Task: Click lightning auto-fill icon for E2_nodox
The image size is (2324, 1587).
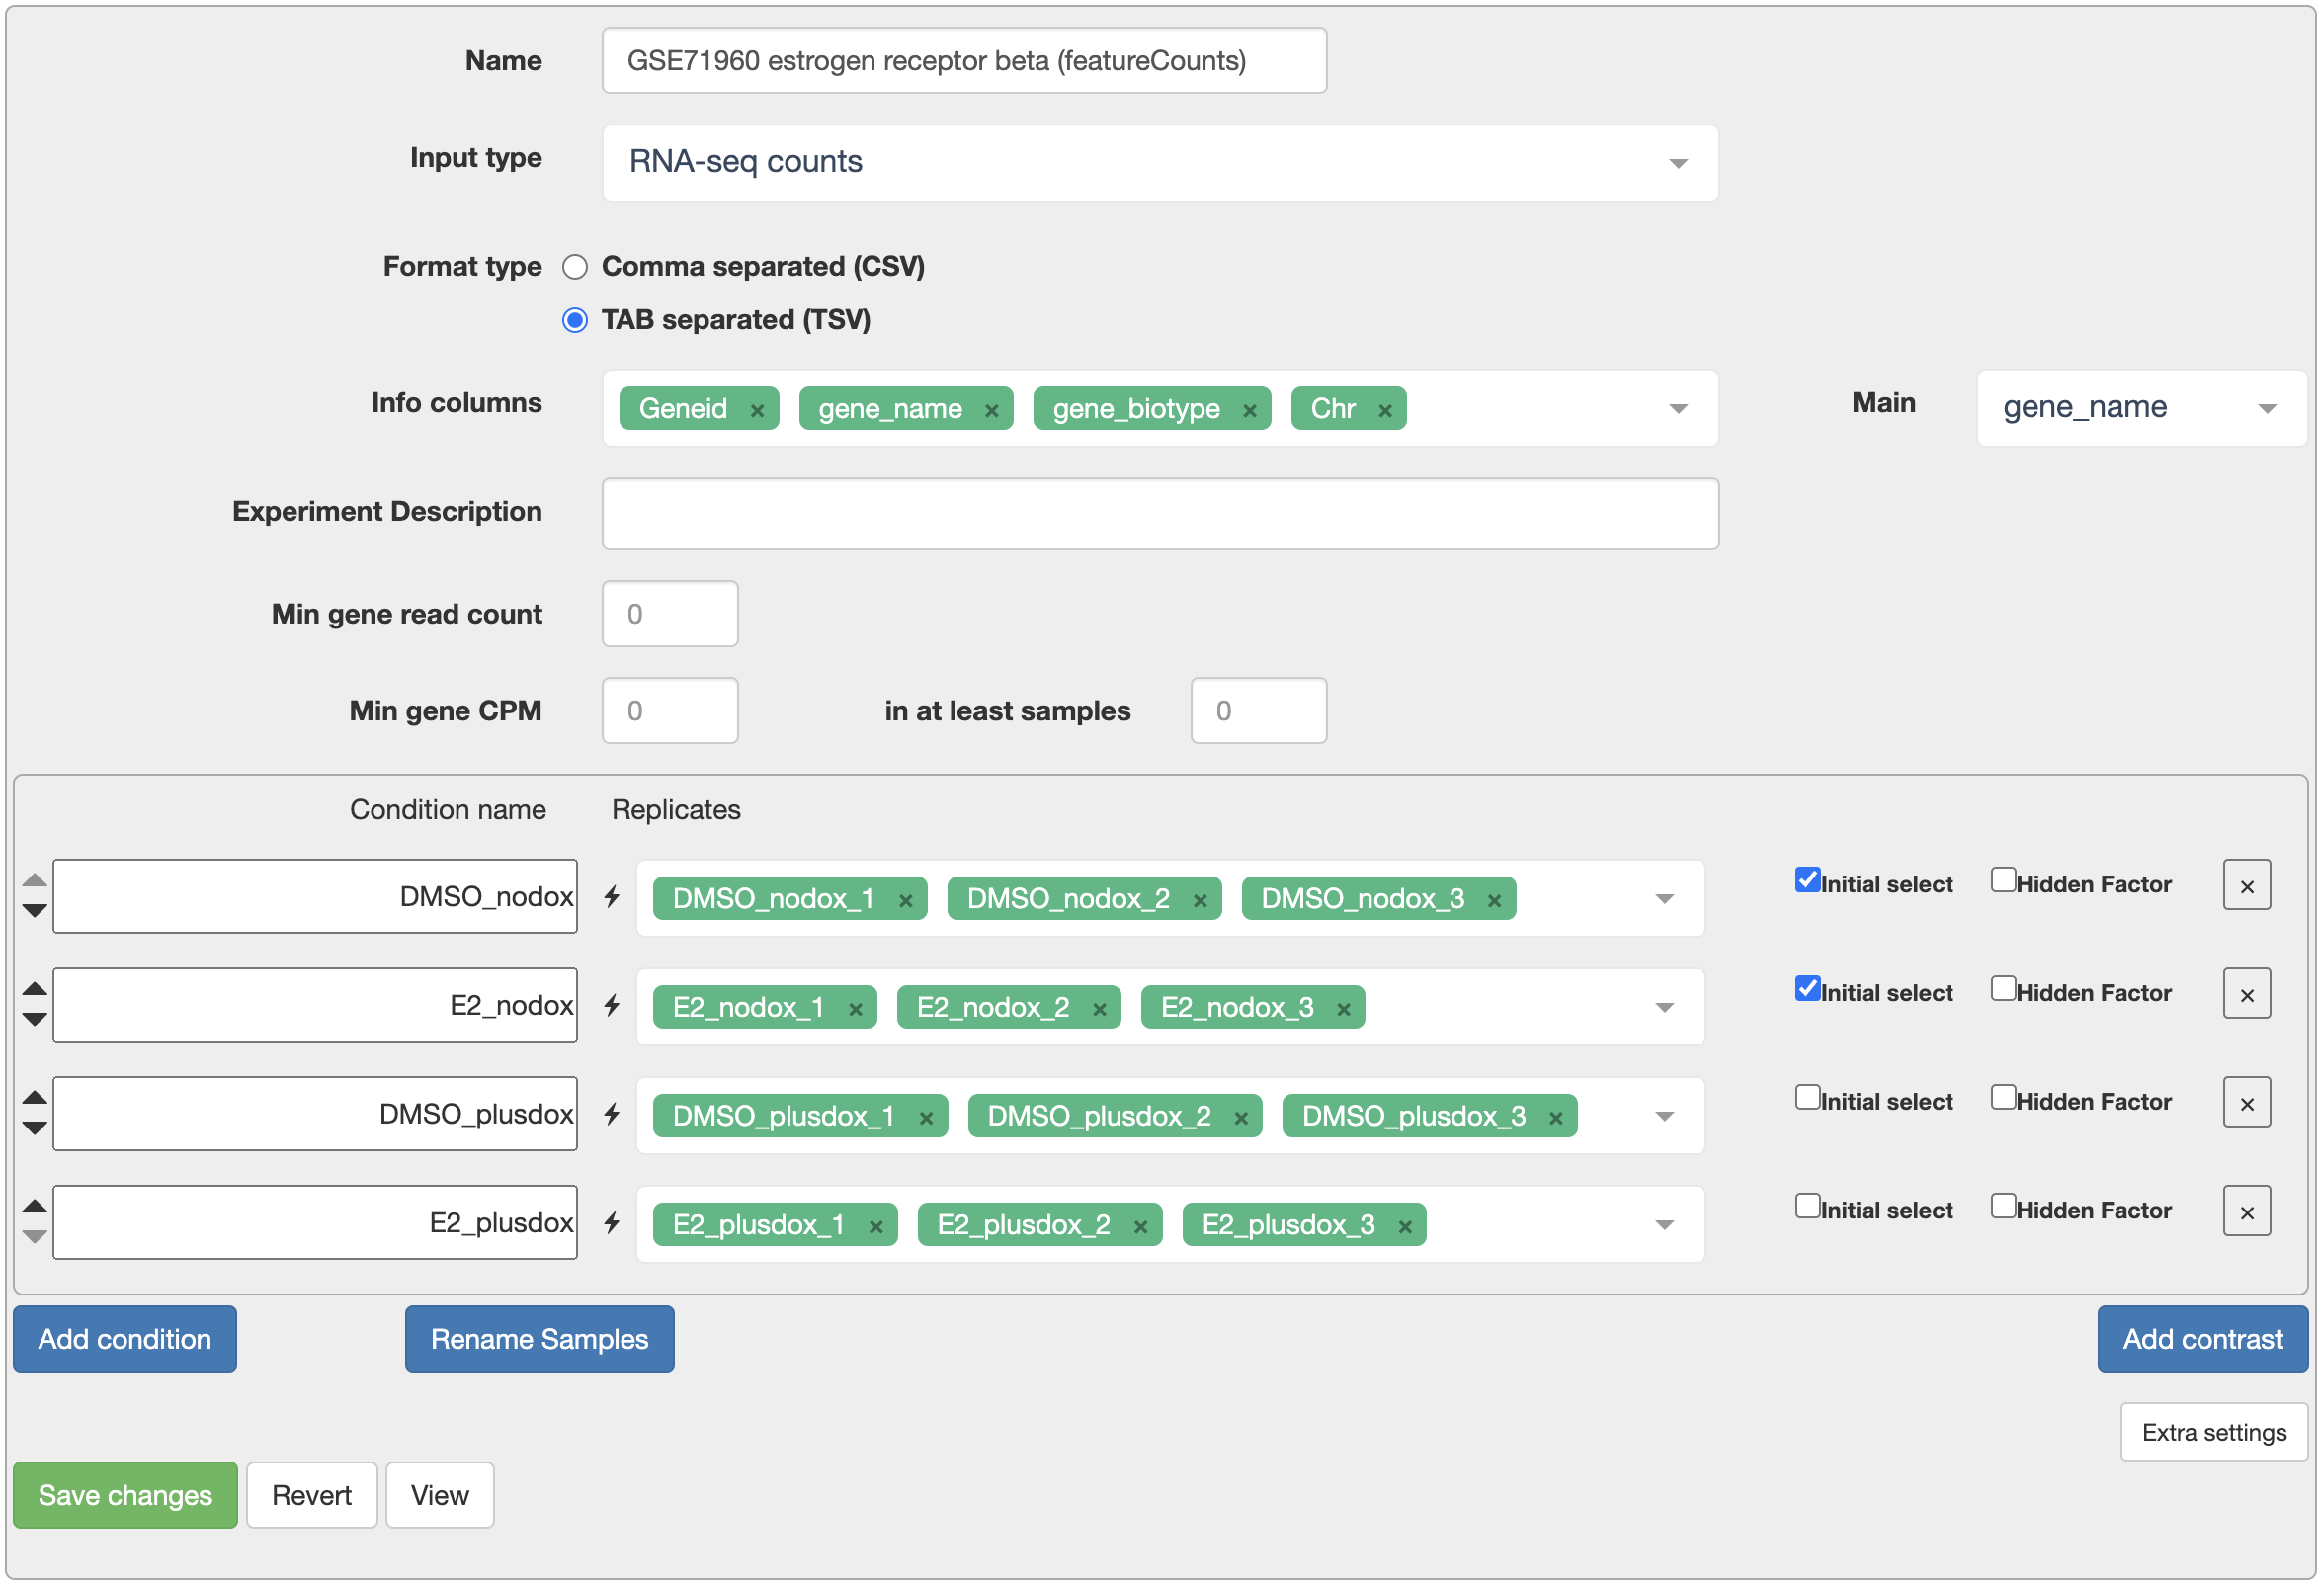Action: pyautogui.click(x=612, y=1006)
